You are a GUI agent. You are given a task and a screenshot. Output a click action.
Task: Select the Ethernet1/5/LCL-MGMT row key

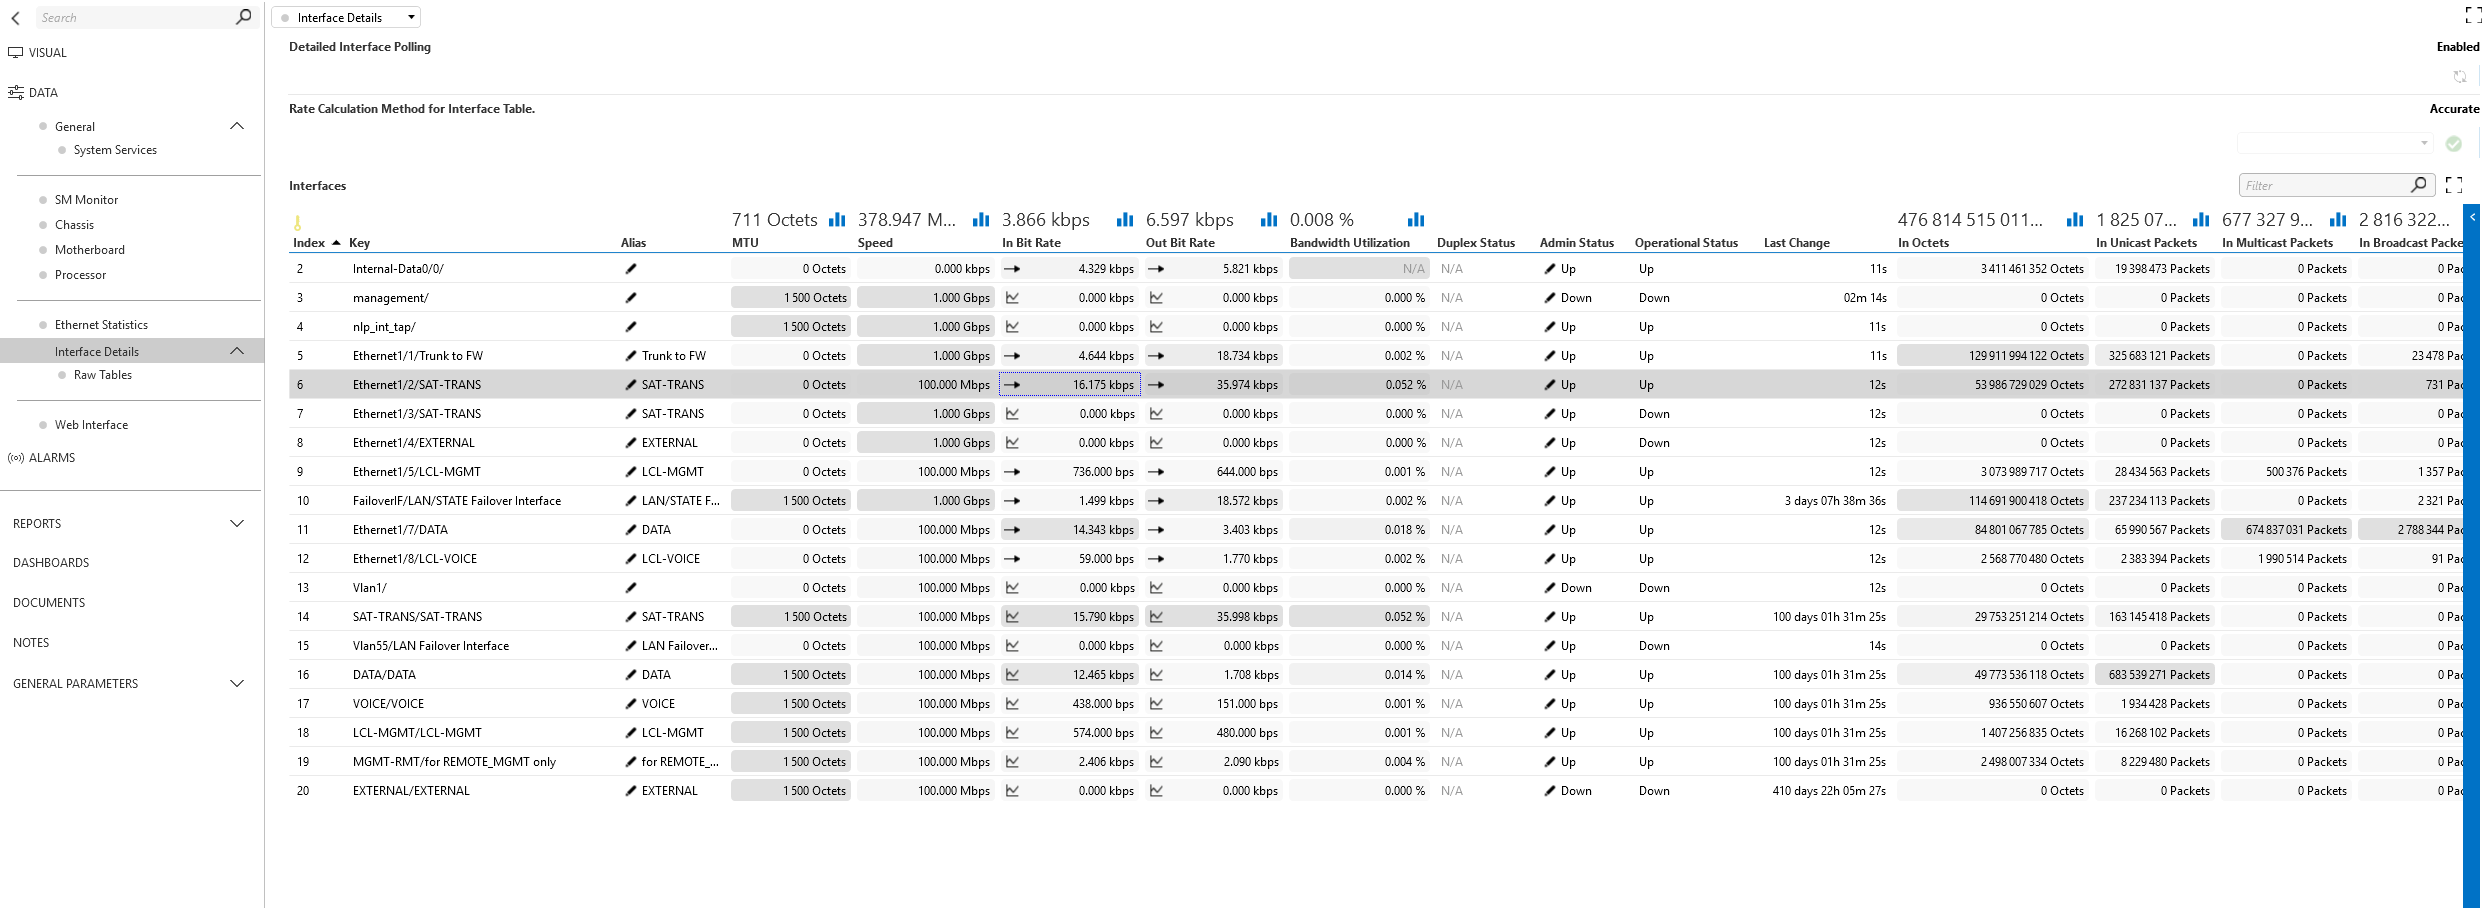click(x=416, y=472)
